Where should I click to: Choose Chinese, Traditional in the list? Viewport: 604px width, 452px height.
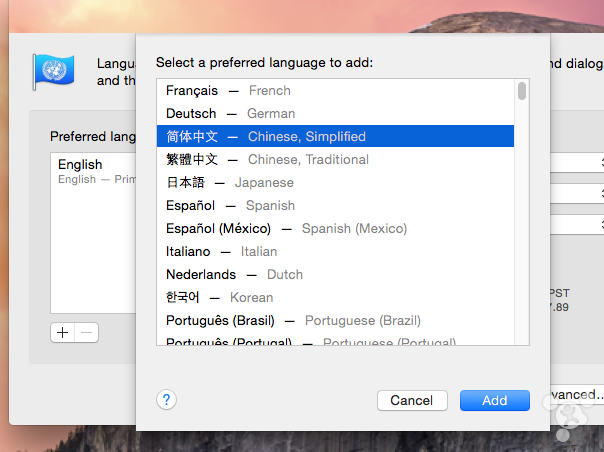point(267,160)
